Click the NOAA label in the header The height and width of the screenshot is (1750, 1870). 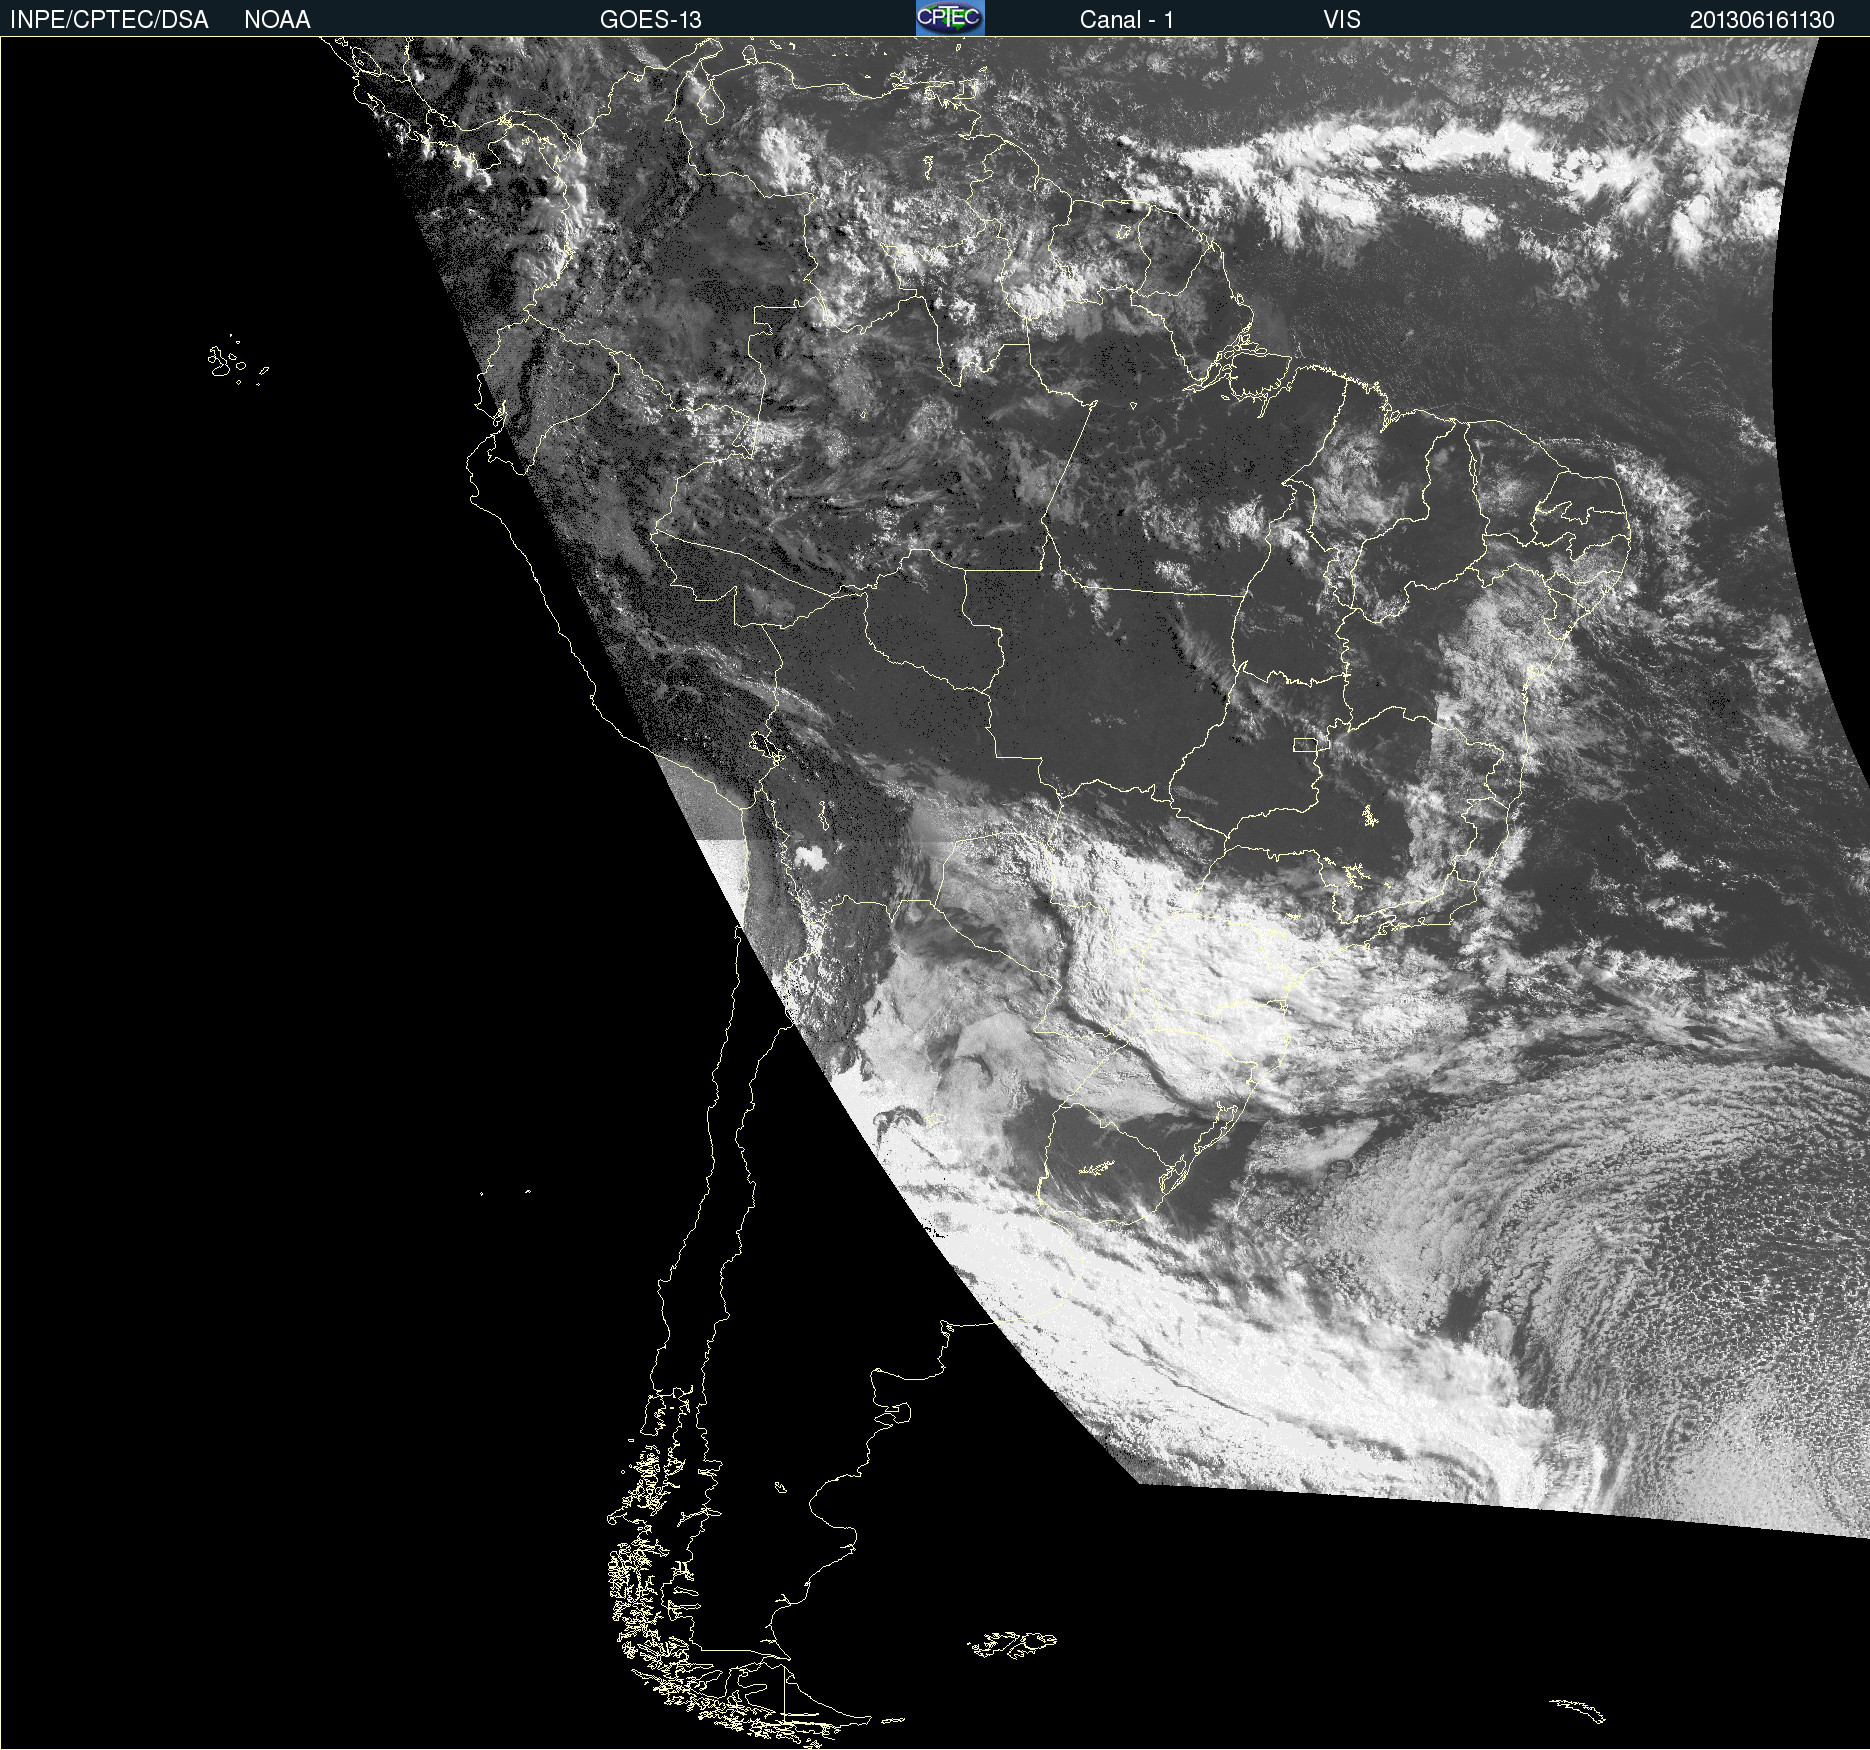[277, 20]
